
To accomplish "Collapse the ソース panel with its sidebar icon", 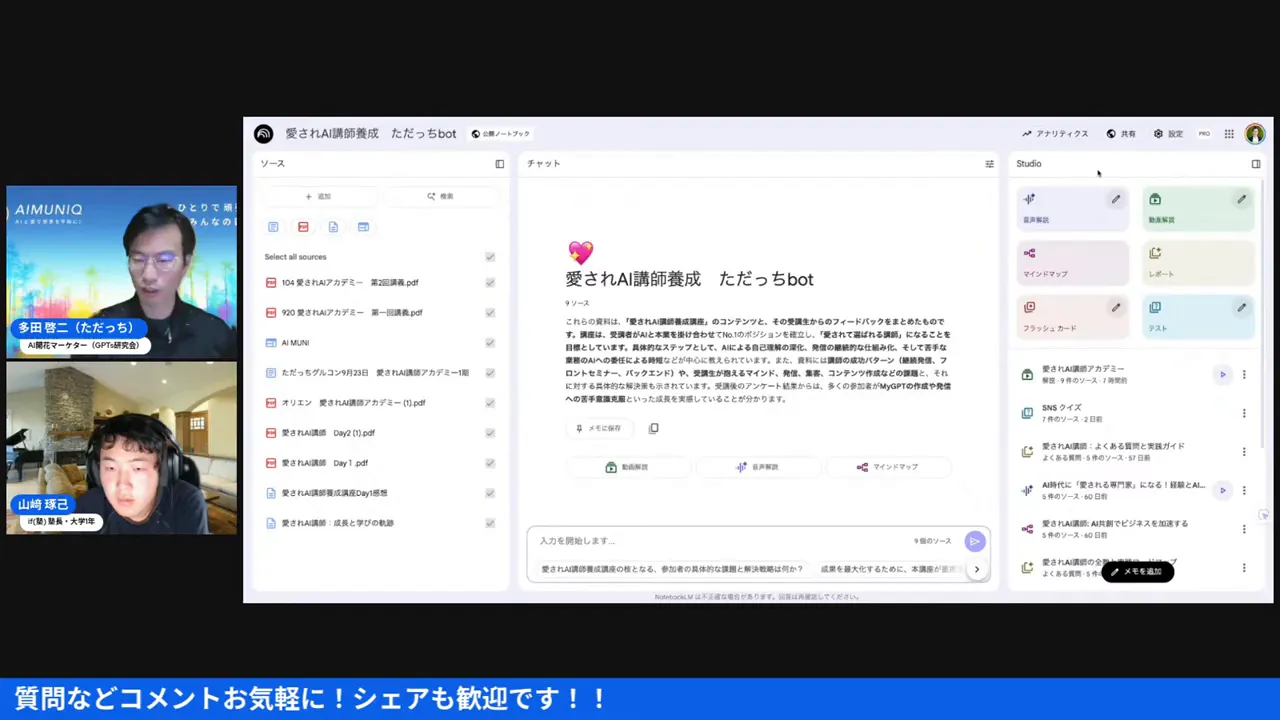I will pos(500,164).
